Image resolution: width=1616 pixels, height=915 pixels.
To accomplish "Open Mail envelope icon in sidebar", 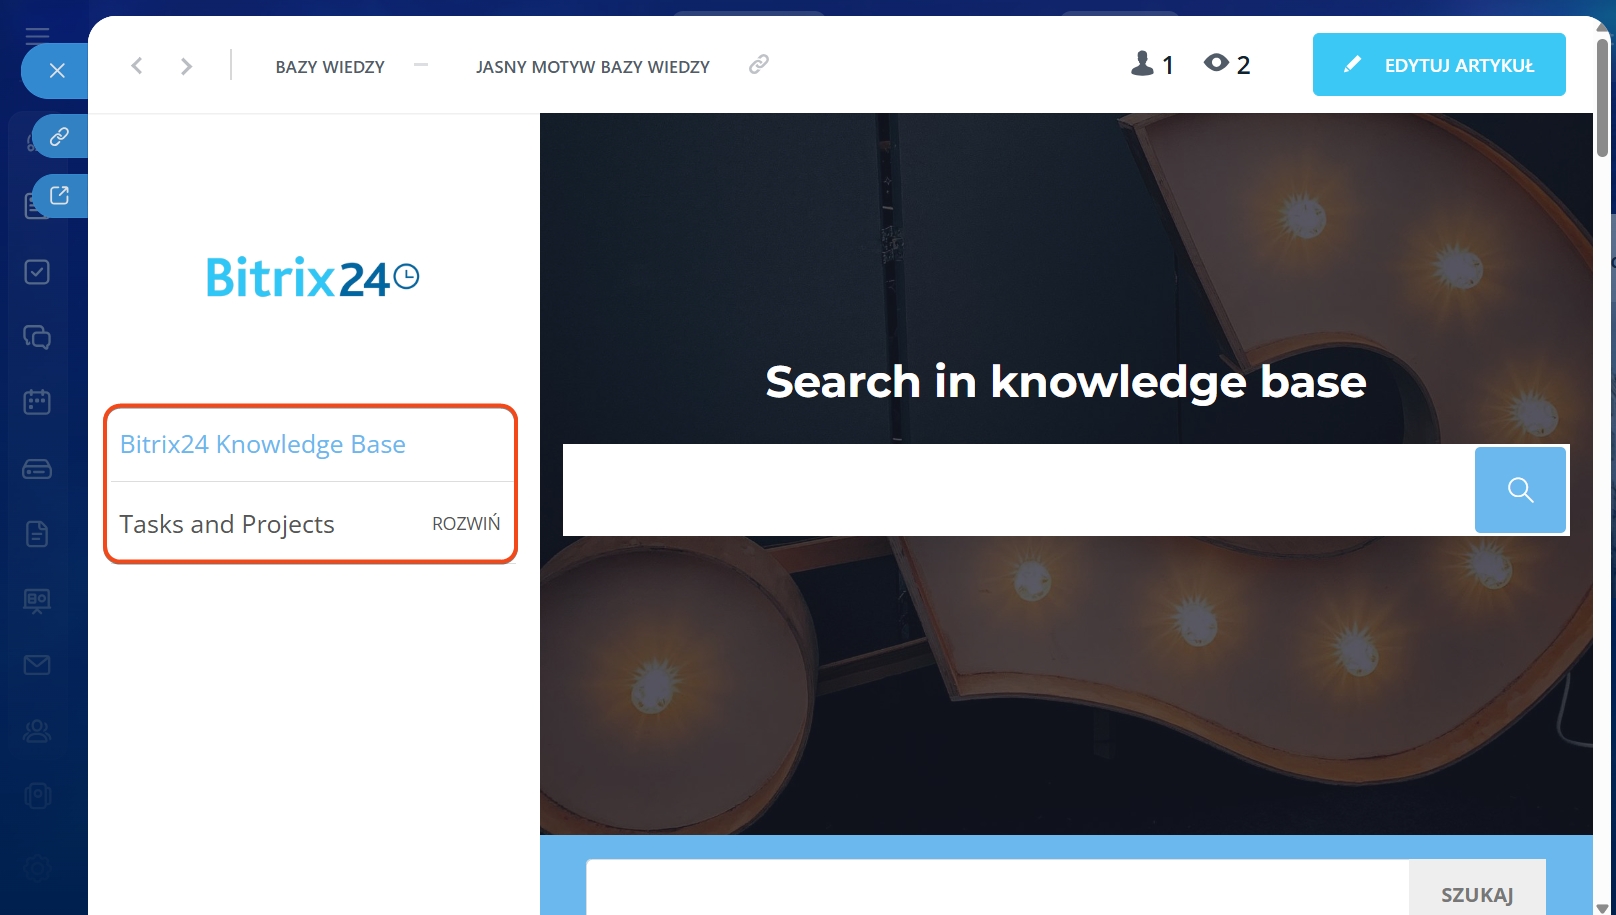I will (37, 665).
